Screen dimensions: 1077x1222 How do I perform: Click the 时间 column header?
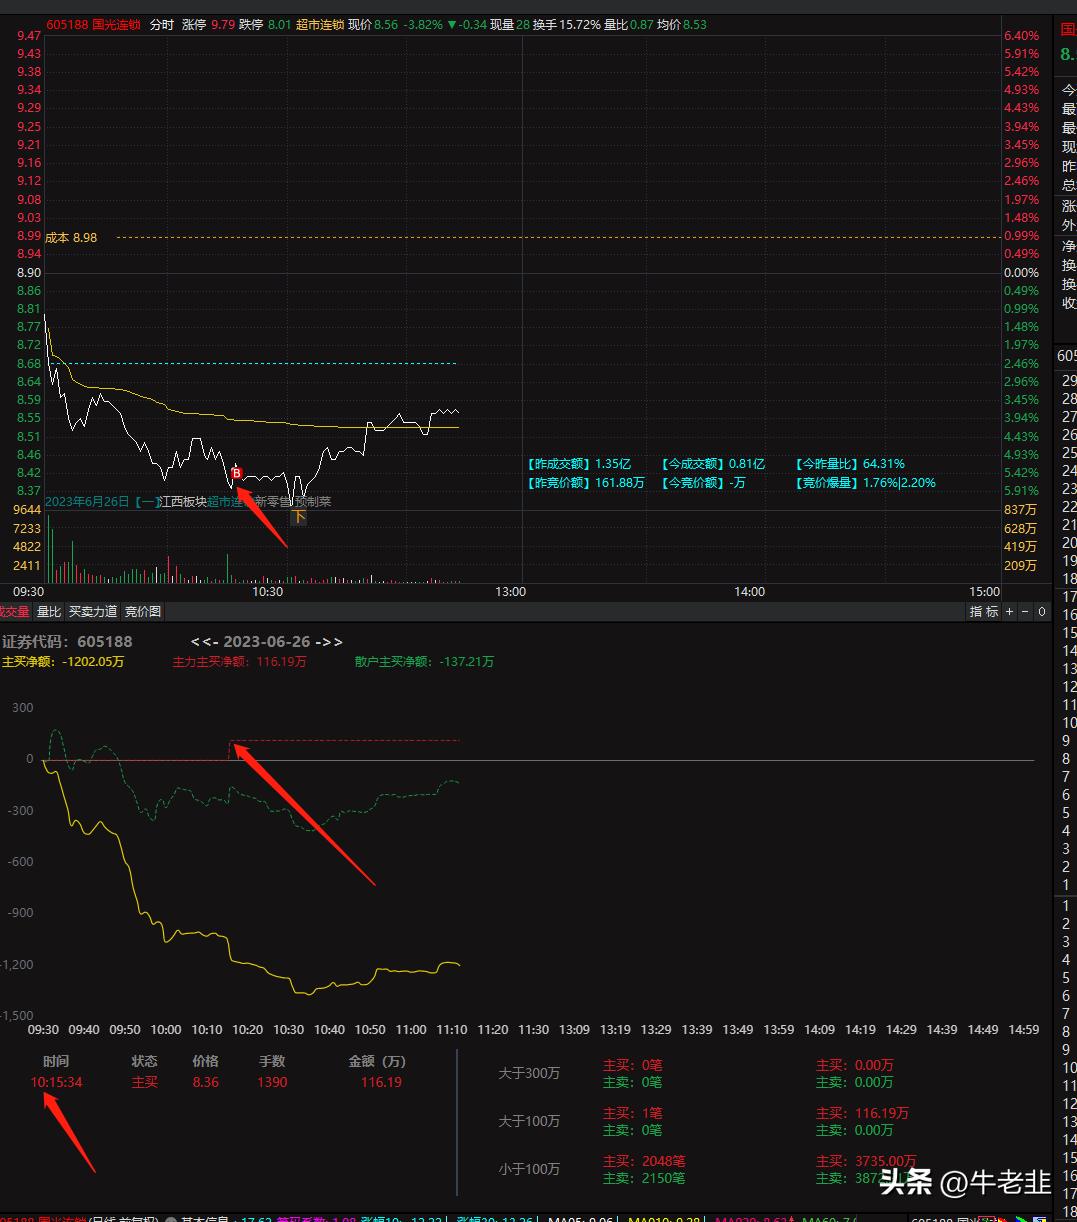click(x=56, y=1061)
